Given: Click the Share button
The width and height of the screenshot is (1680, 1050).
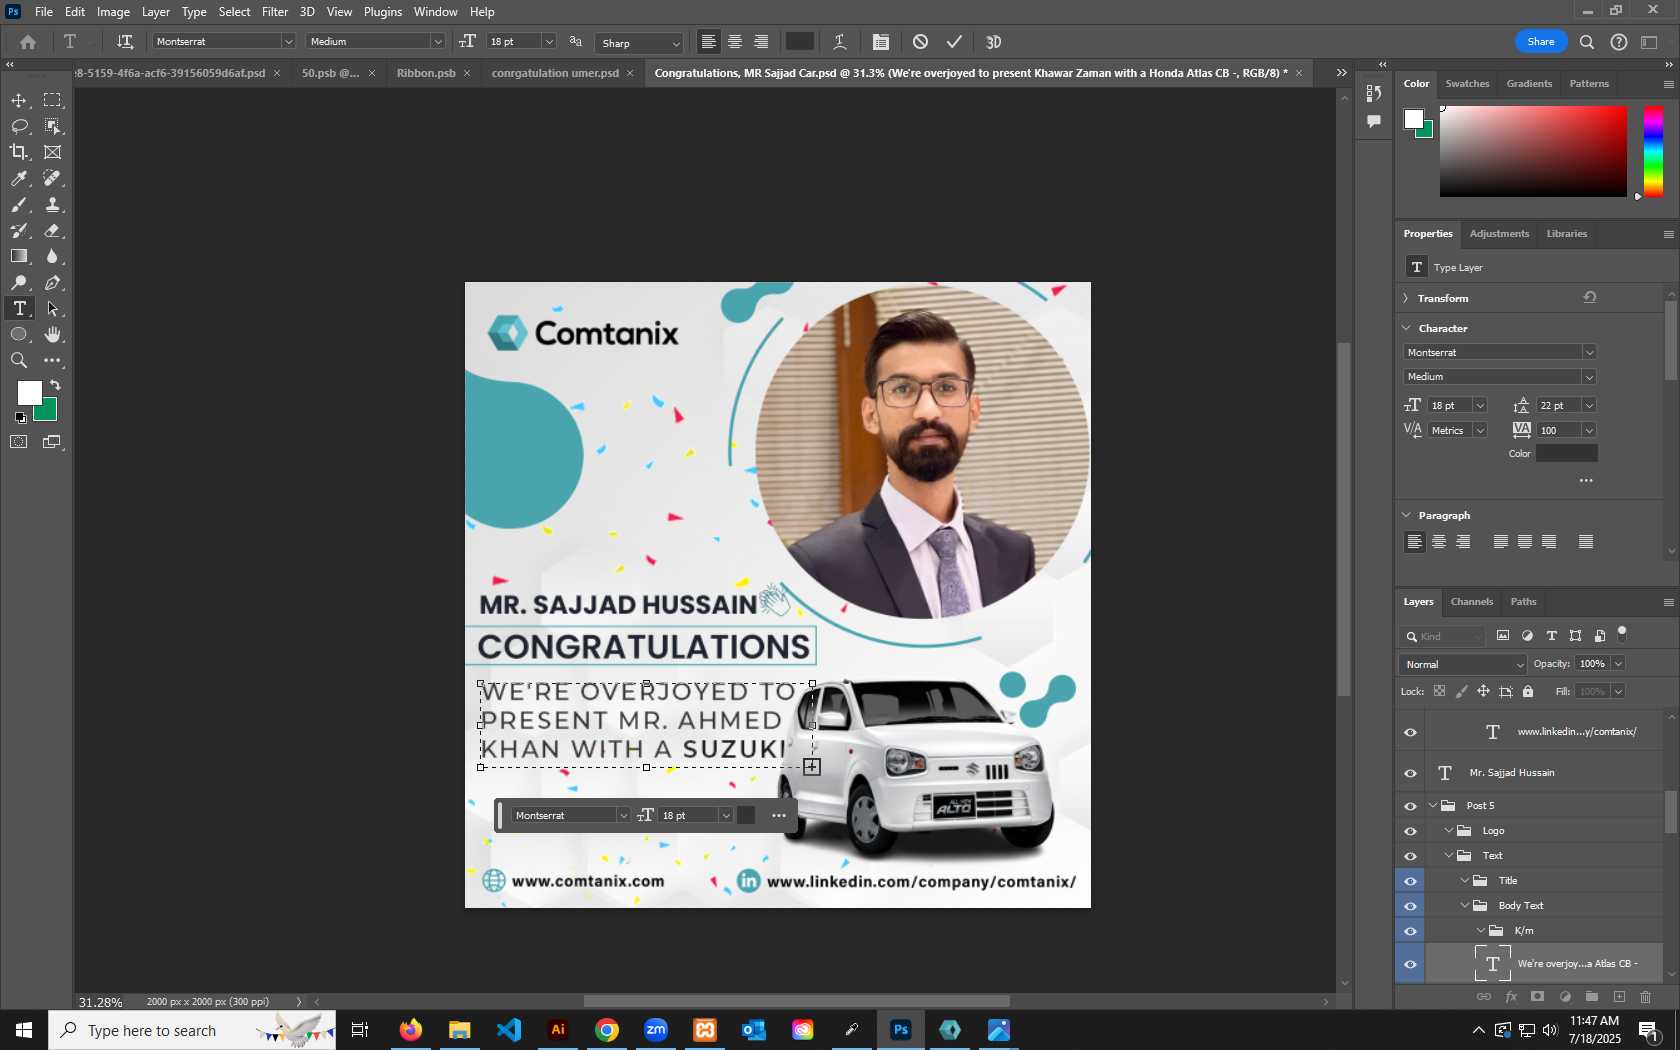Looking at the screenshot, I should (1540, 42).
